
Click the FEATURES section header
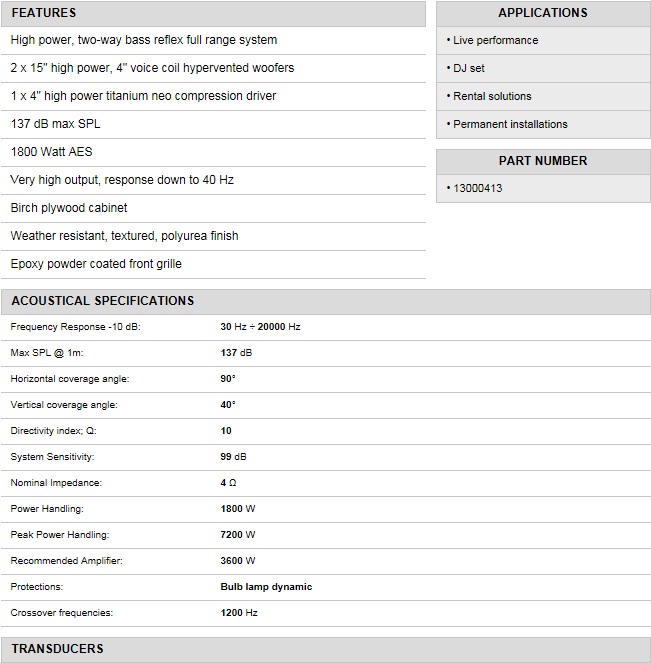click(43, 13)
